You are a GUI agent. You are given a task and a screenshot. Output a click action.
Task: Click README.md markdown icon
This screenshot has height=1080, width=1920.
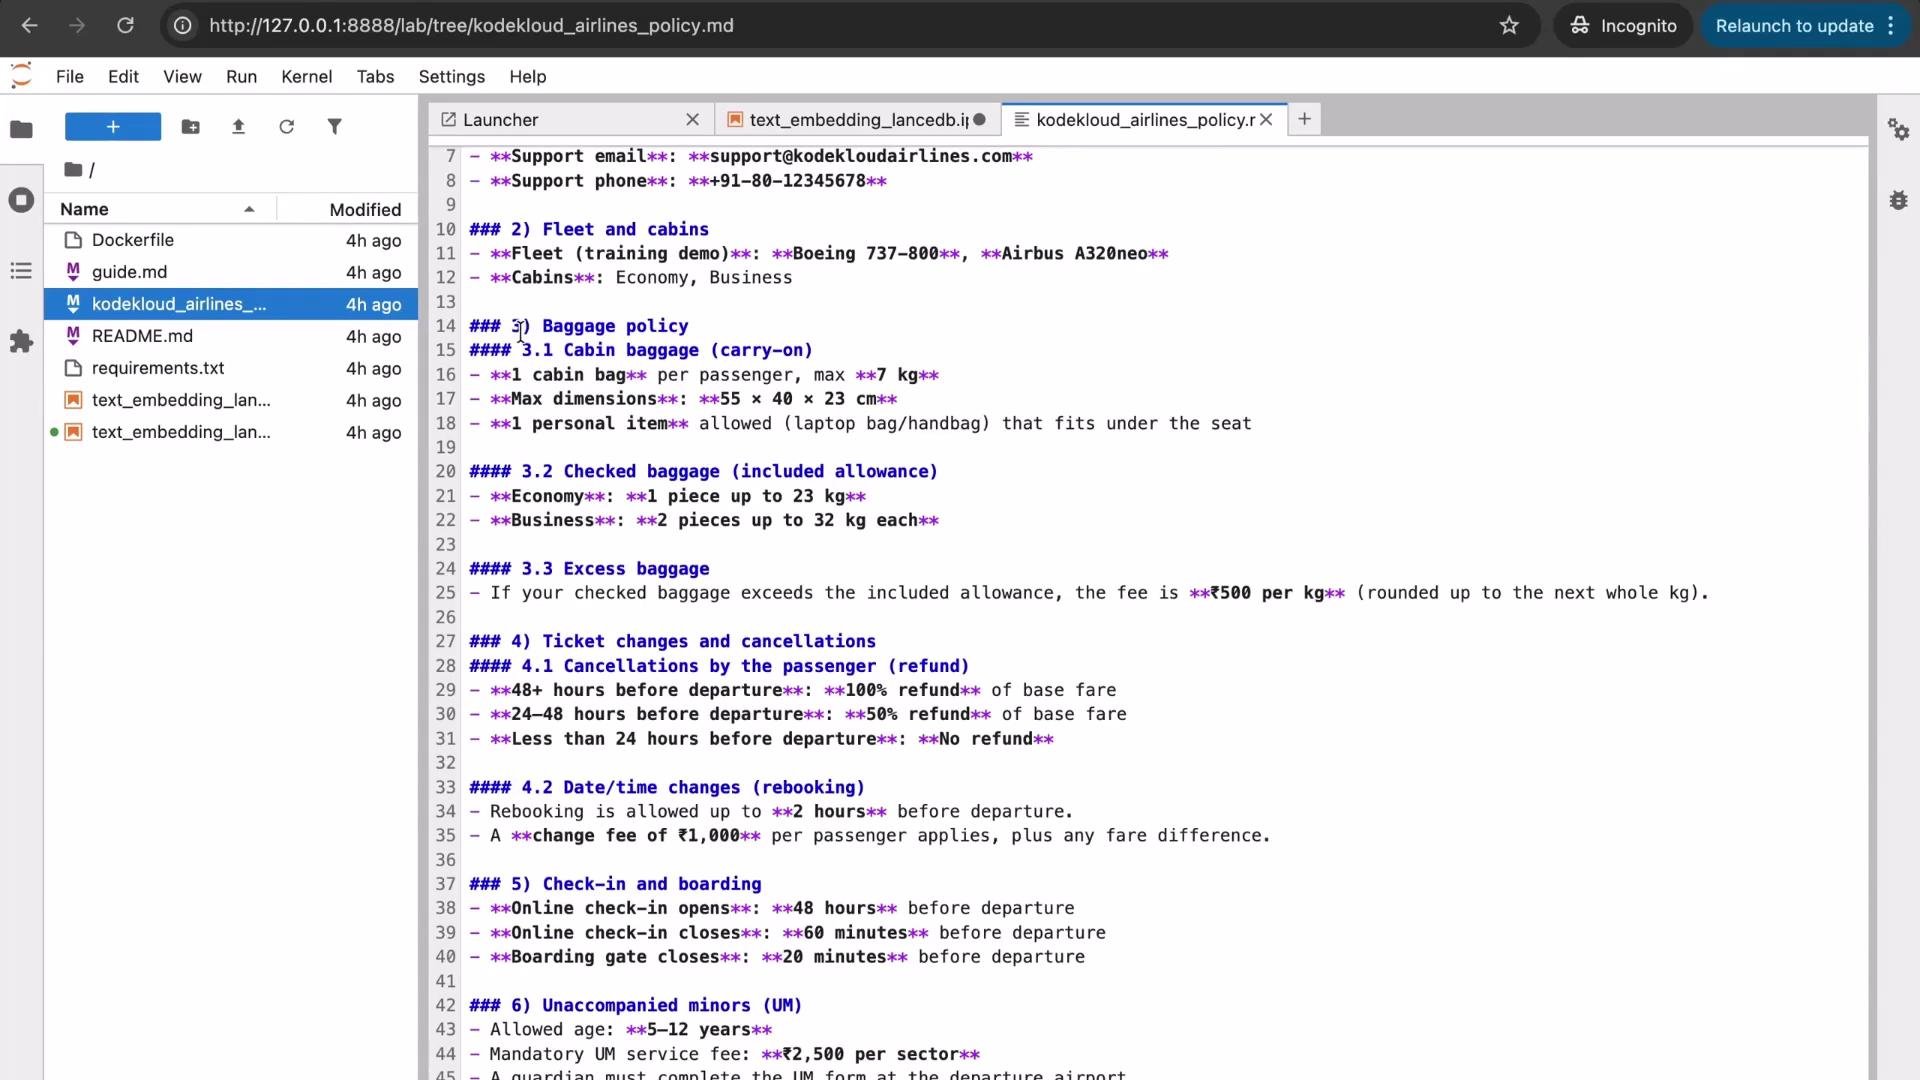click(x=73, y=336)
